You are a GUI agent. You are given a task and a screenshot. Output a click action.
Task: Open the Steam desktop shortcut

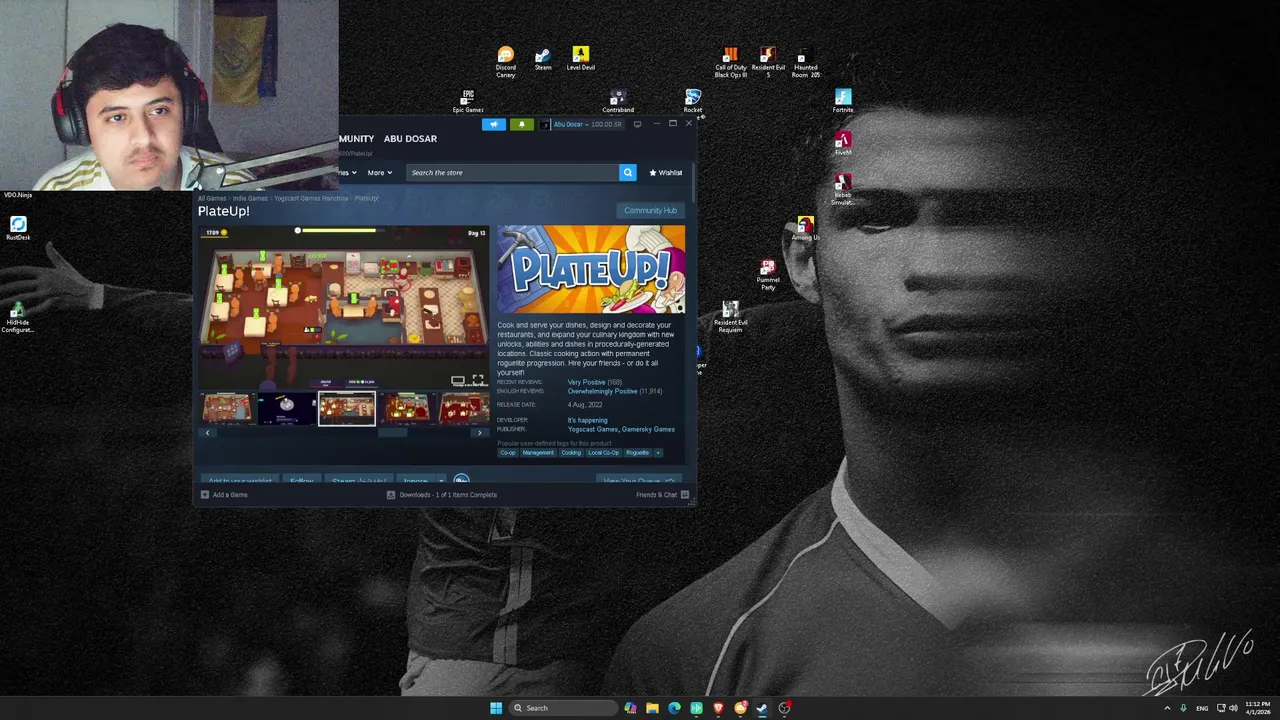point(542,60)
